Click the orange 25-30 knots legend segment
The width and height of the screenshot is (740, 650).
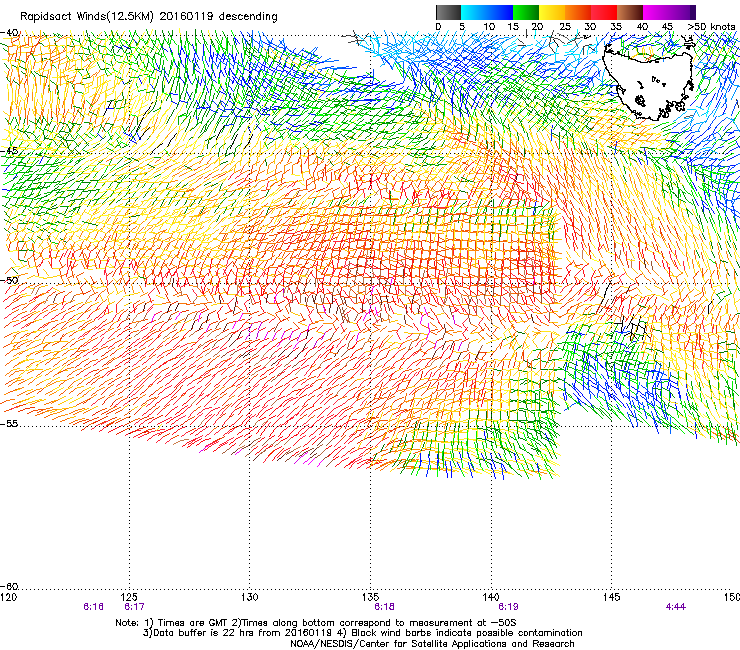pos(578,12)
